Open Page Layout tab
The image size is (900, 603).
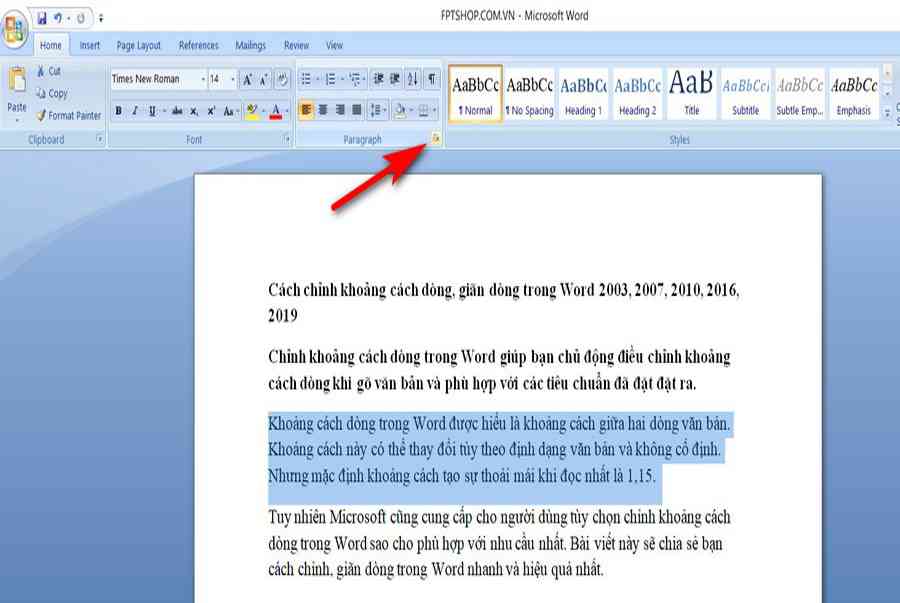138,45
